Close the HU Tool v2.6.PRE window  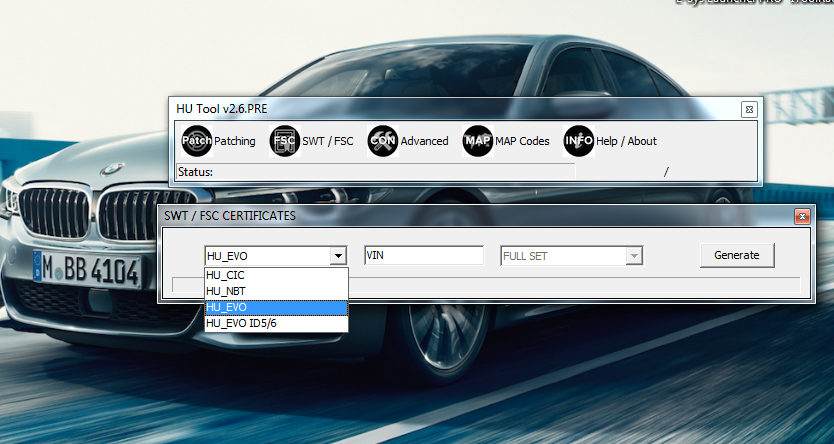click(749, 108)
